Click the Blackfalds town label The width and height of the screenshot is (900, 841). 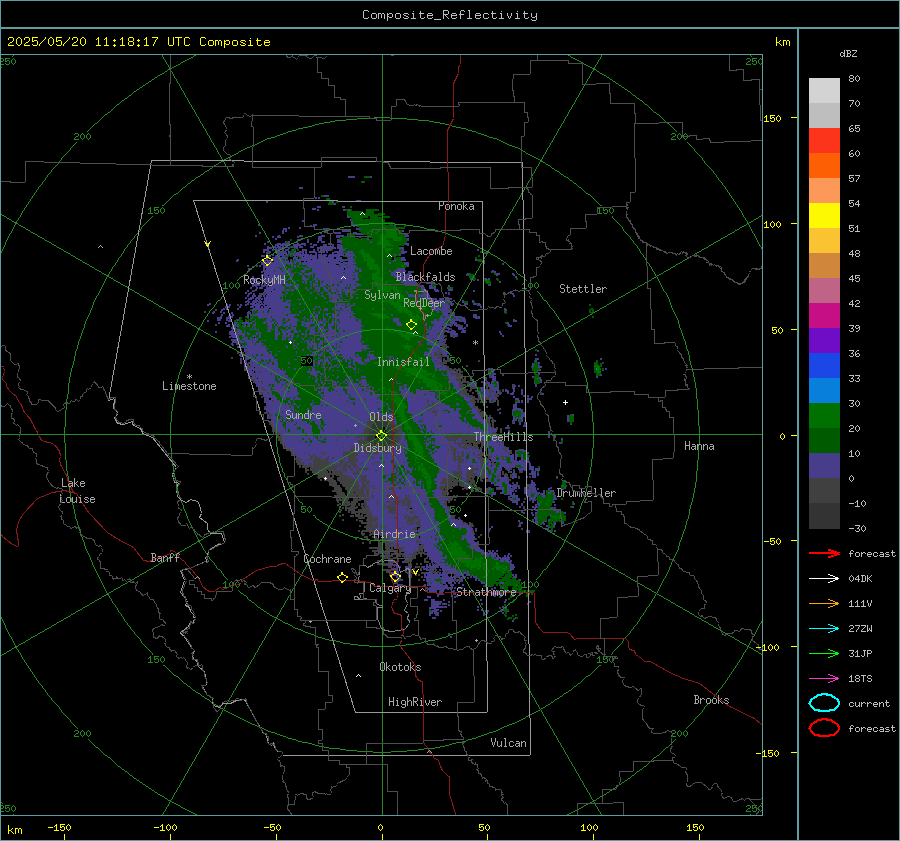pyautogui.click(x=425, y=277)
